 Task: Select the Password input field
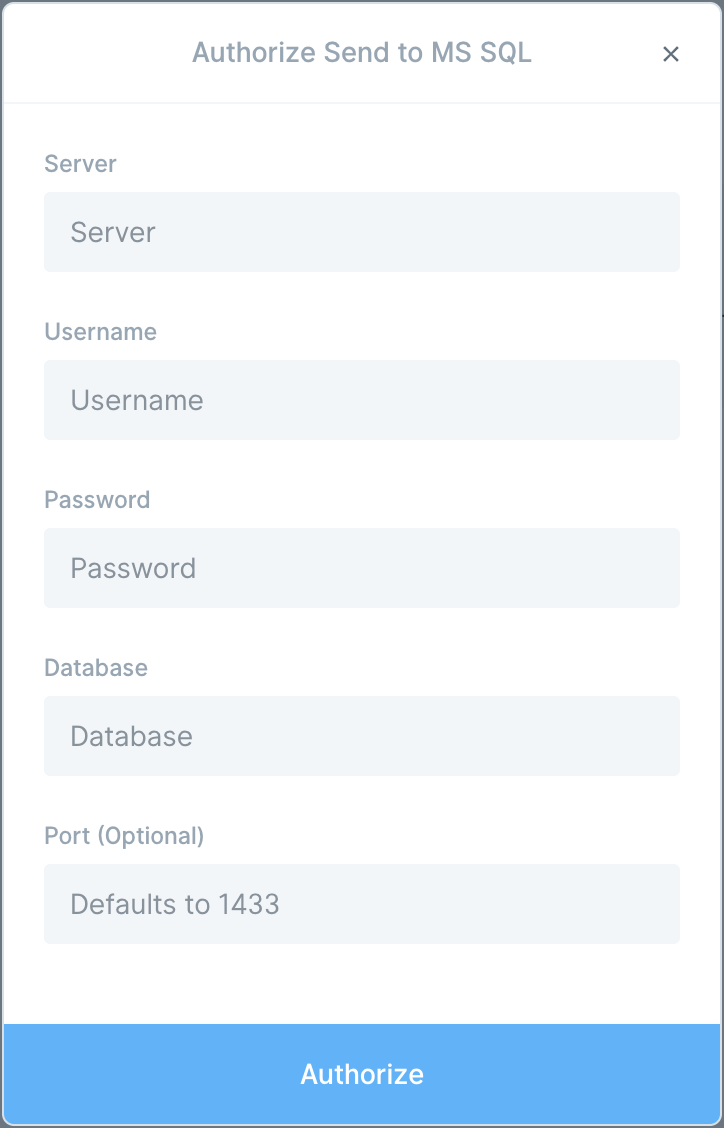point(362,568)
